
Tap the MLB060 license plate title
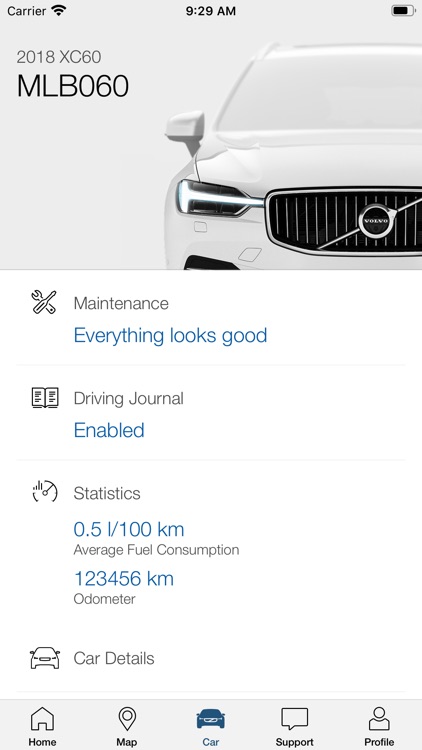(x=73, y=86)
